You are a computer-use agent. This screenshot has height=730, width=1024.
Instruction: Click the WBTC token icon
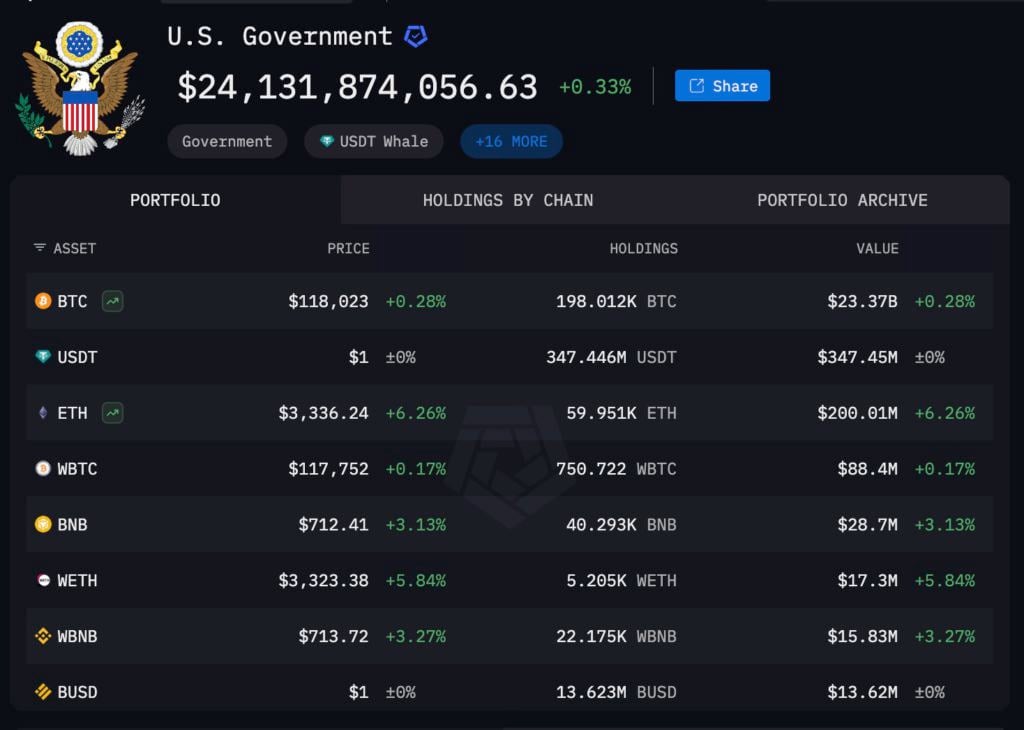coord(43,469)
